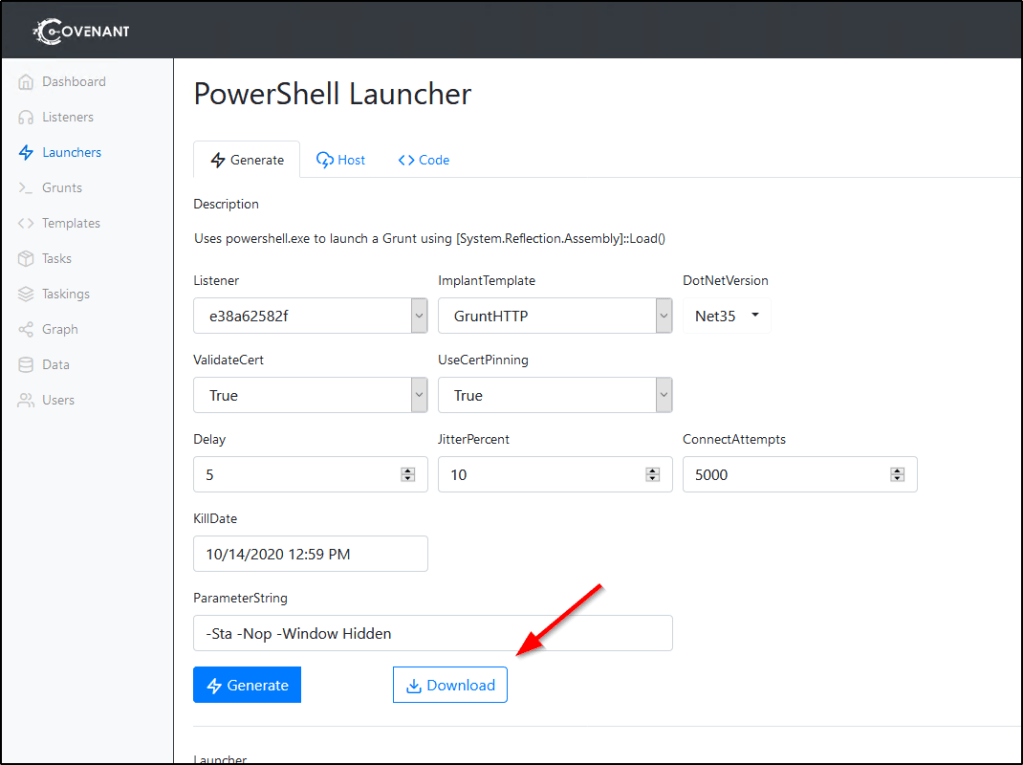Viewport: 1023px width, 765px height.
Task: Expand the Listener dropdown
Action: click(x=310, y=316)
